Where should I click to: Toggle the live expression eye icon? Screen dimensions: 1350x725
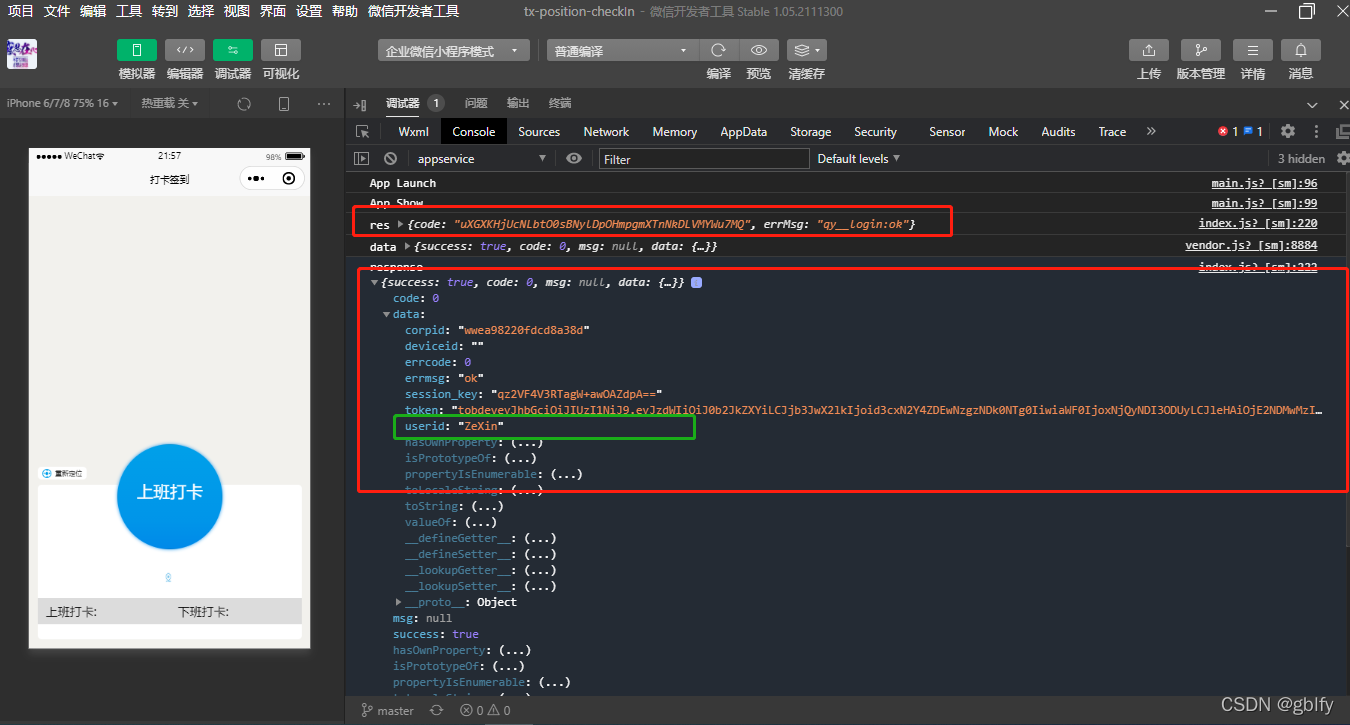[574, 158]
